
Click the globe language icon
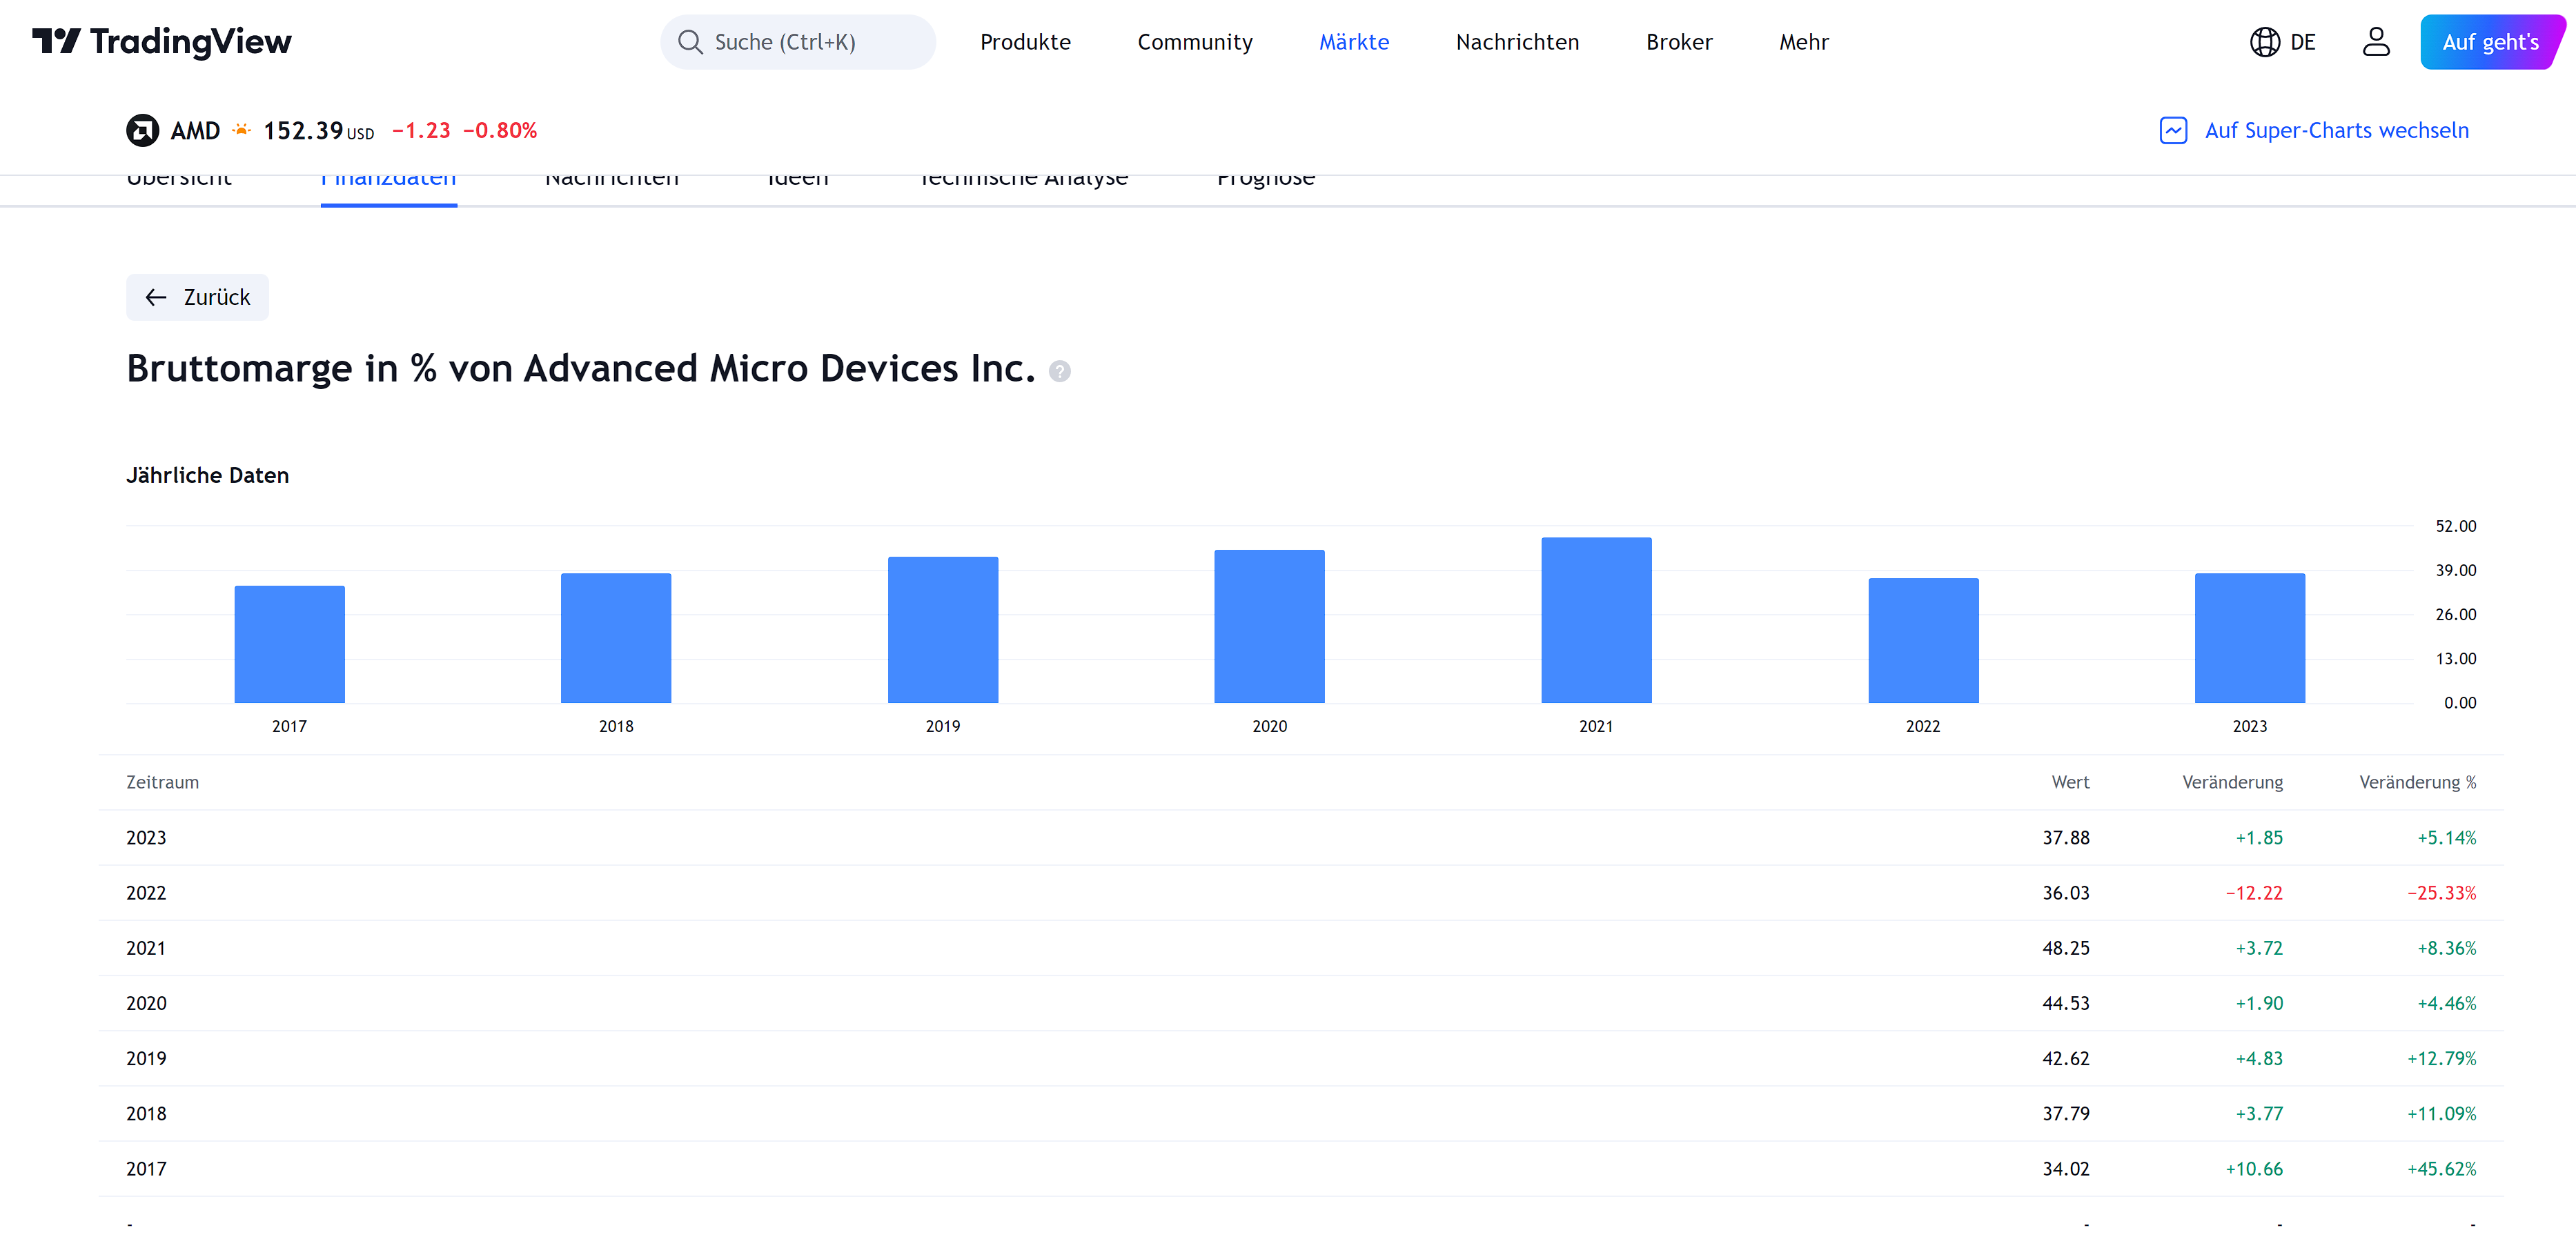click(x=2264, y=42)
